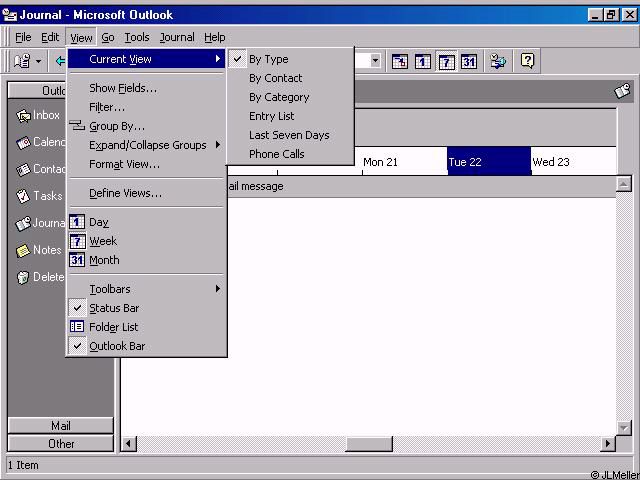The image size is (640, 480).
Task: Select the By Category view
Action: coord(290,97)
